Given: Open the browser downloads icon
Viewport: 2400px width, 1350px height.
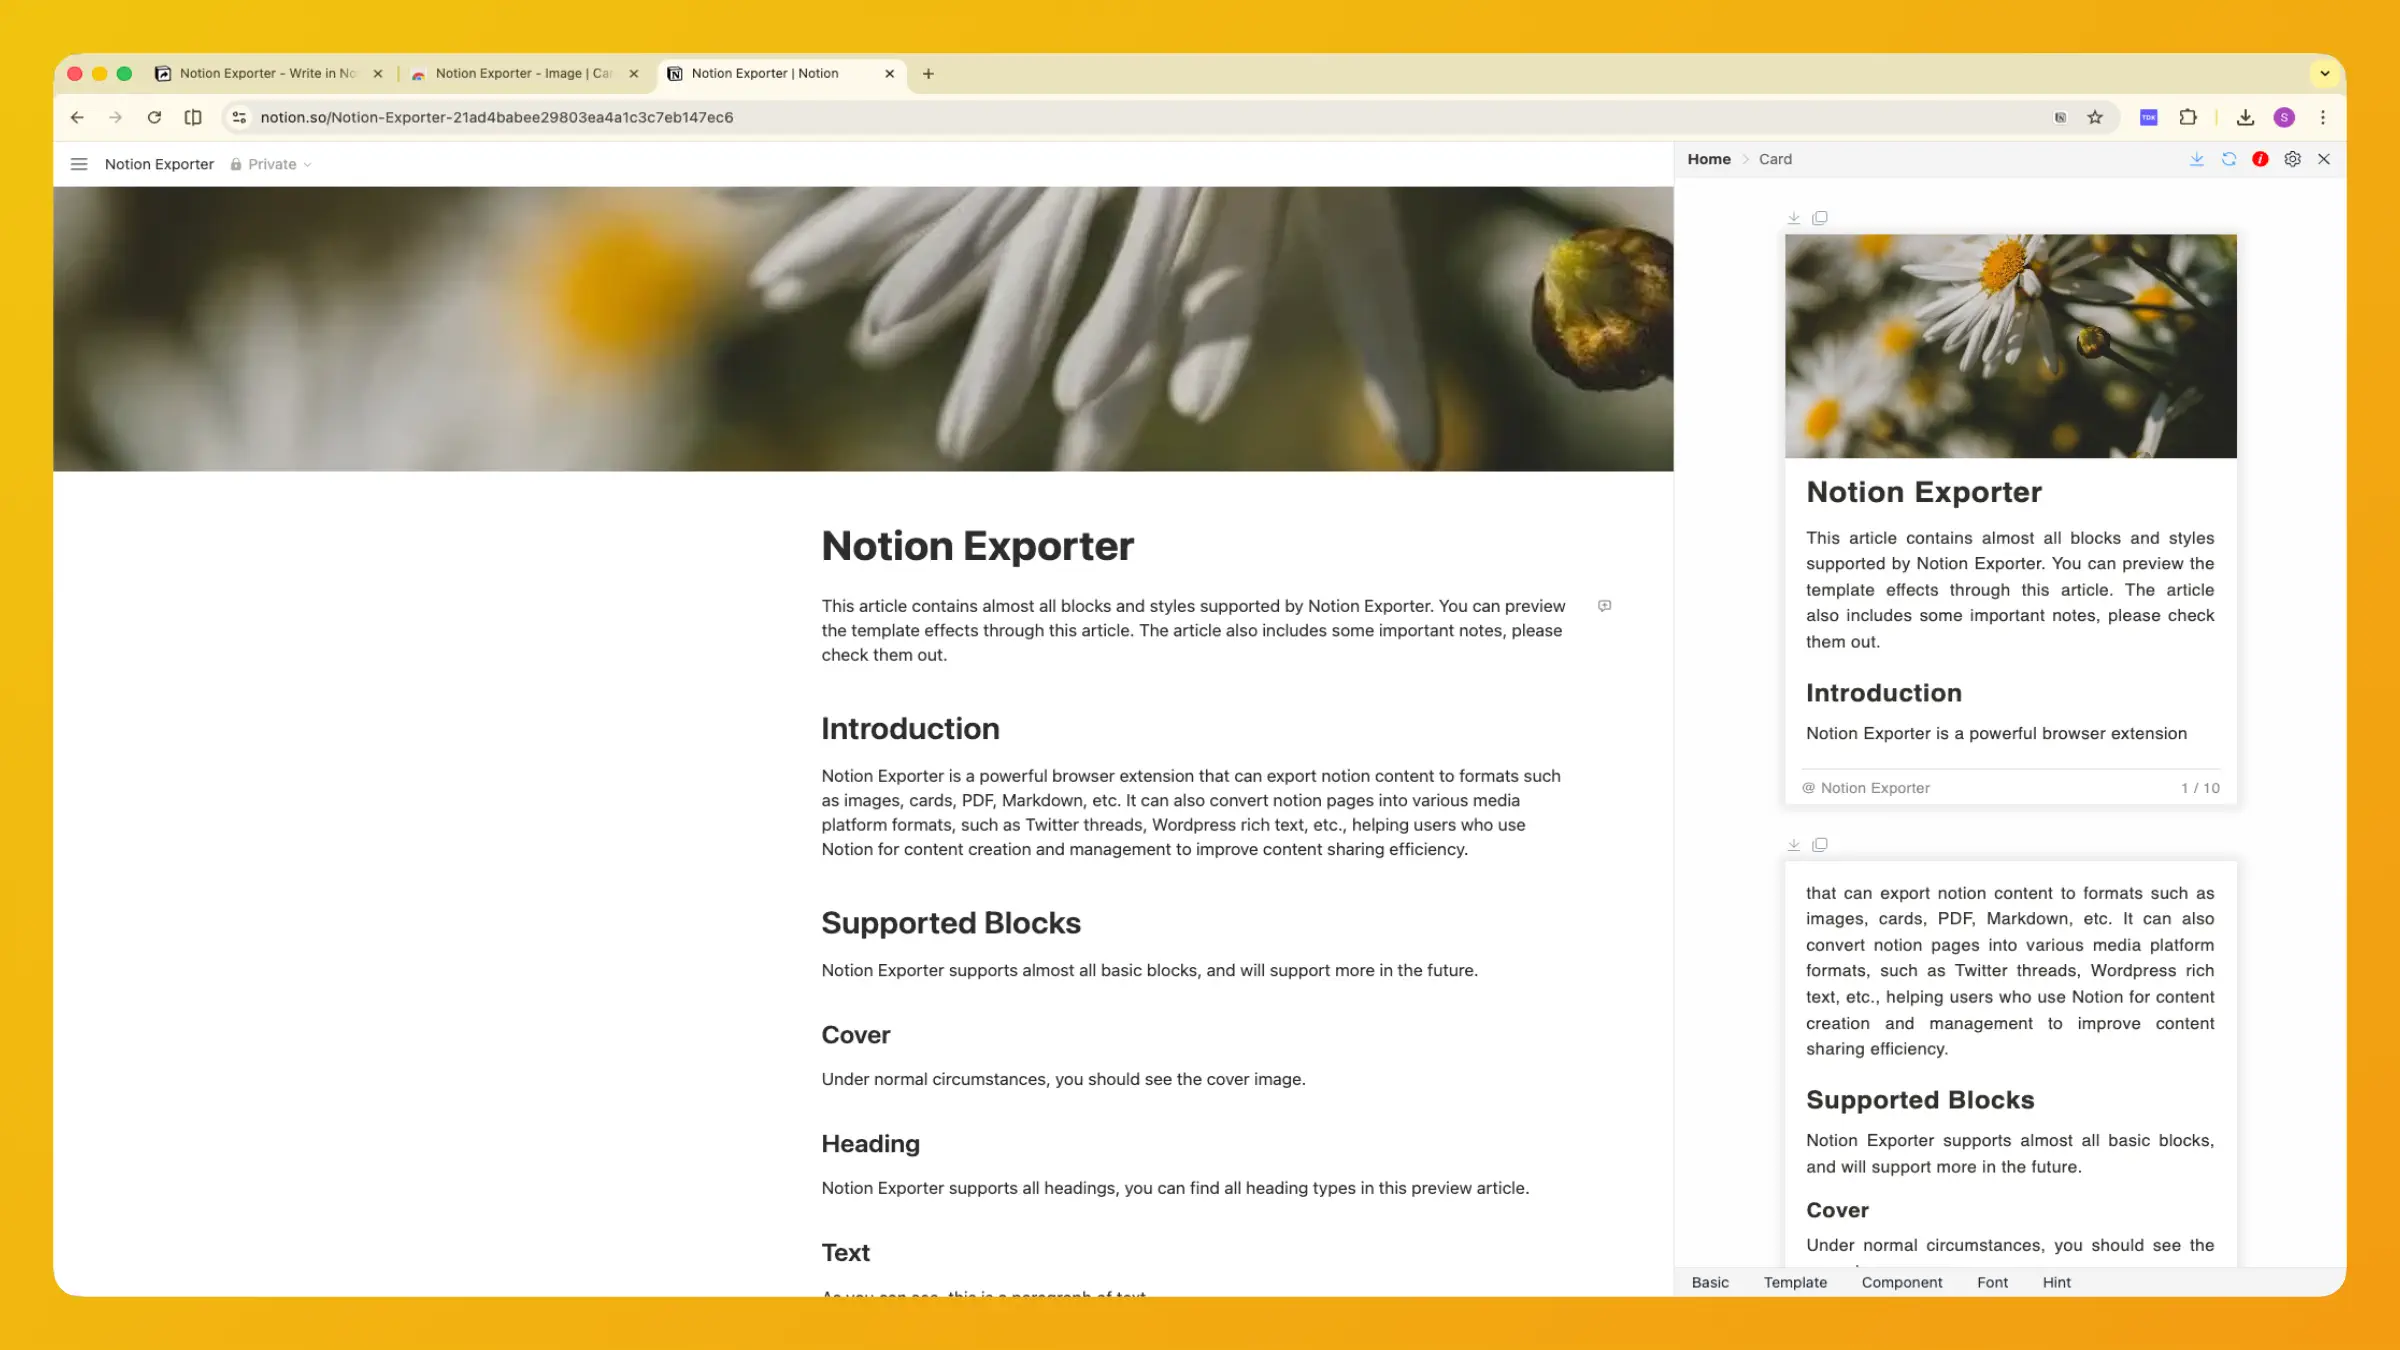Looking at the screenshot, I should coord(2246,117).
